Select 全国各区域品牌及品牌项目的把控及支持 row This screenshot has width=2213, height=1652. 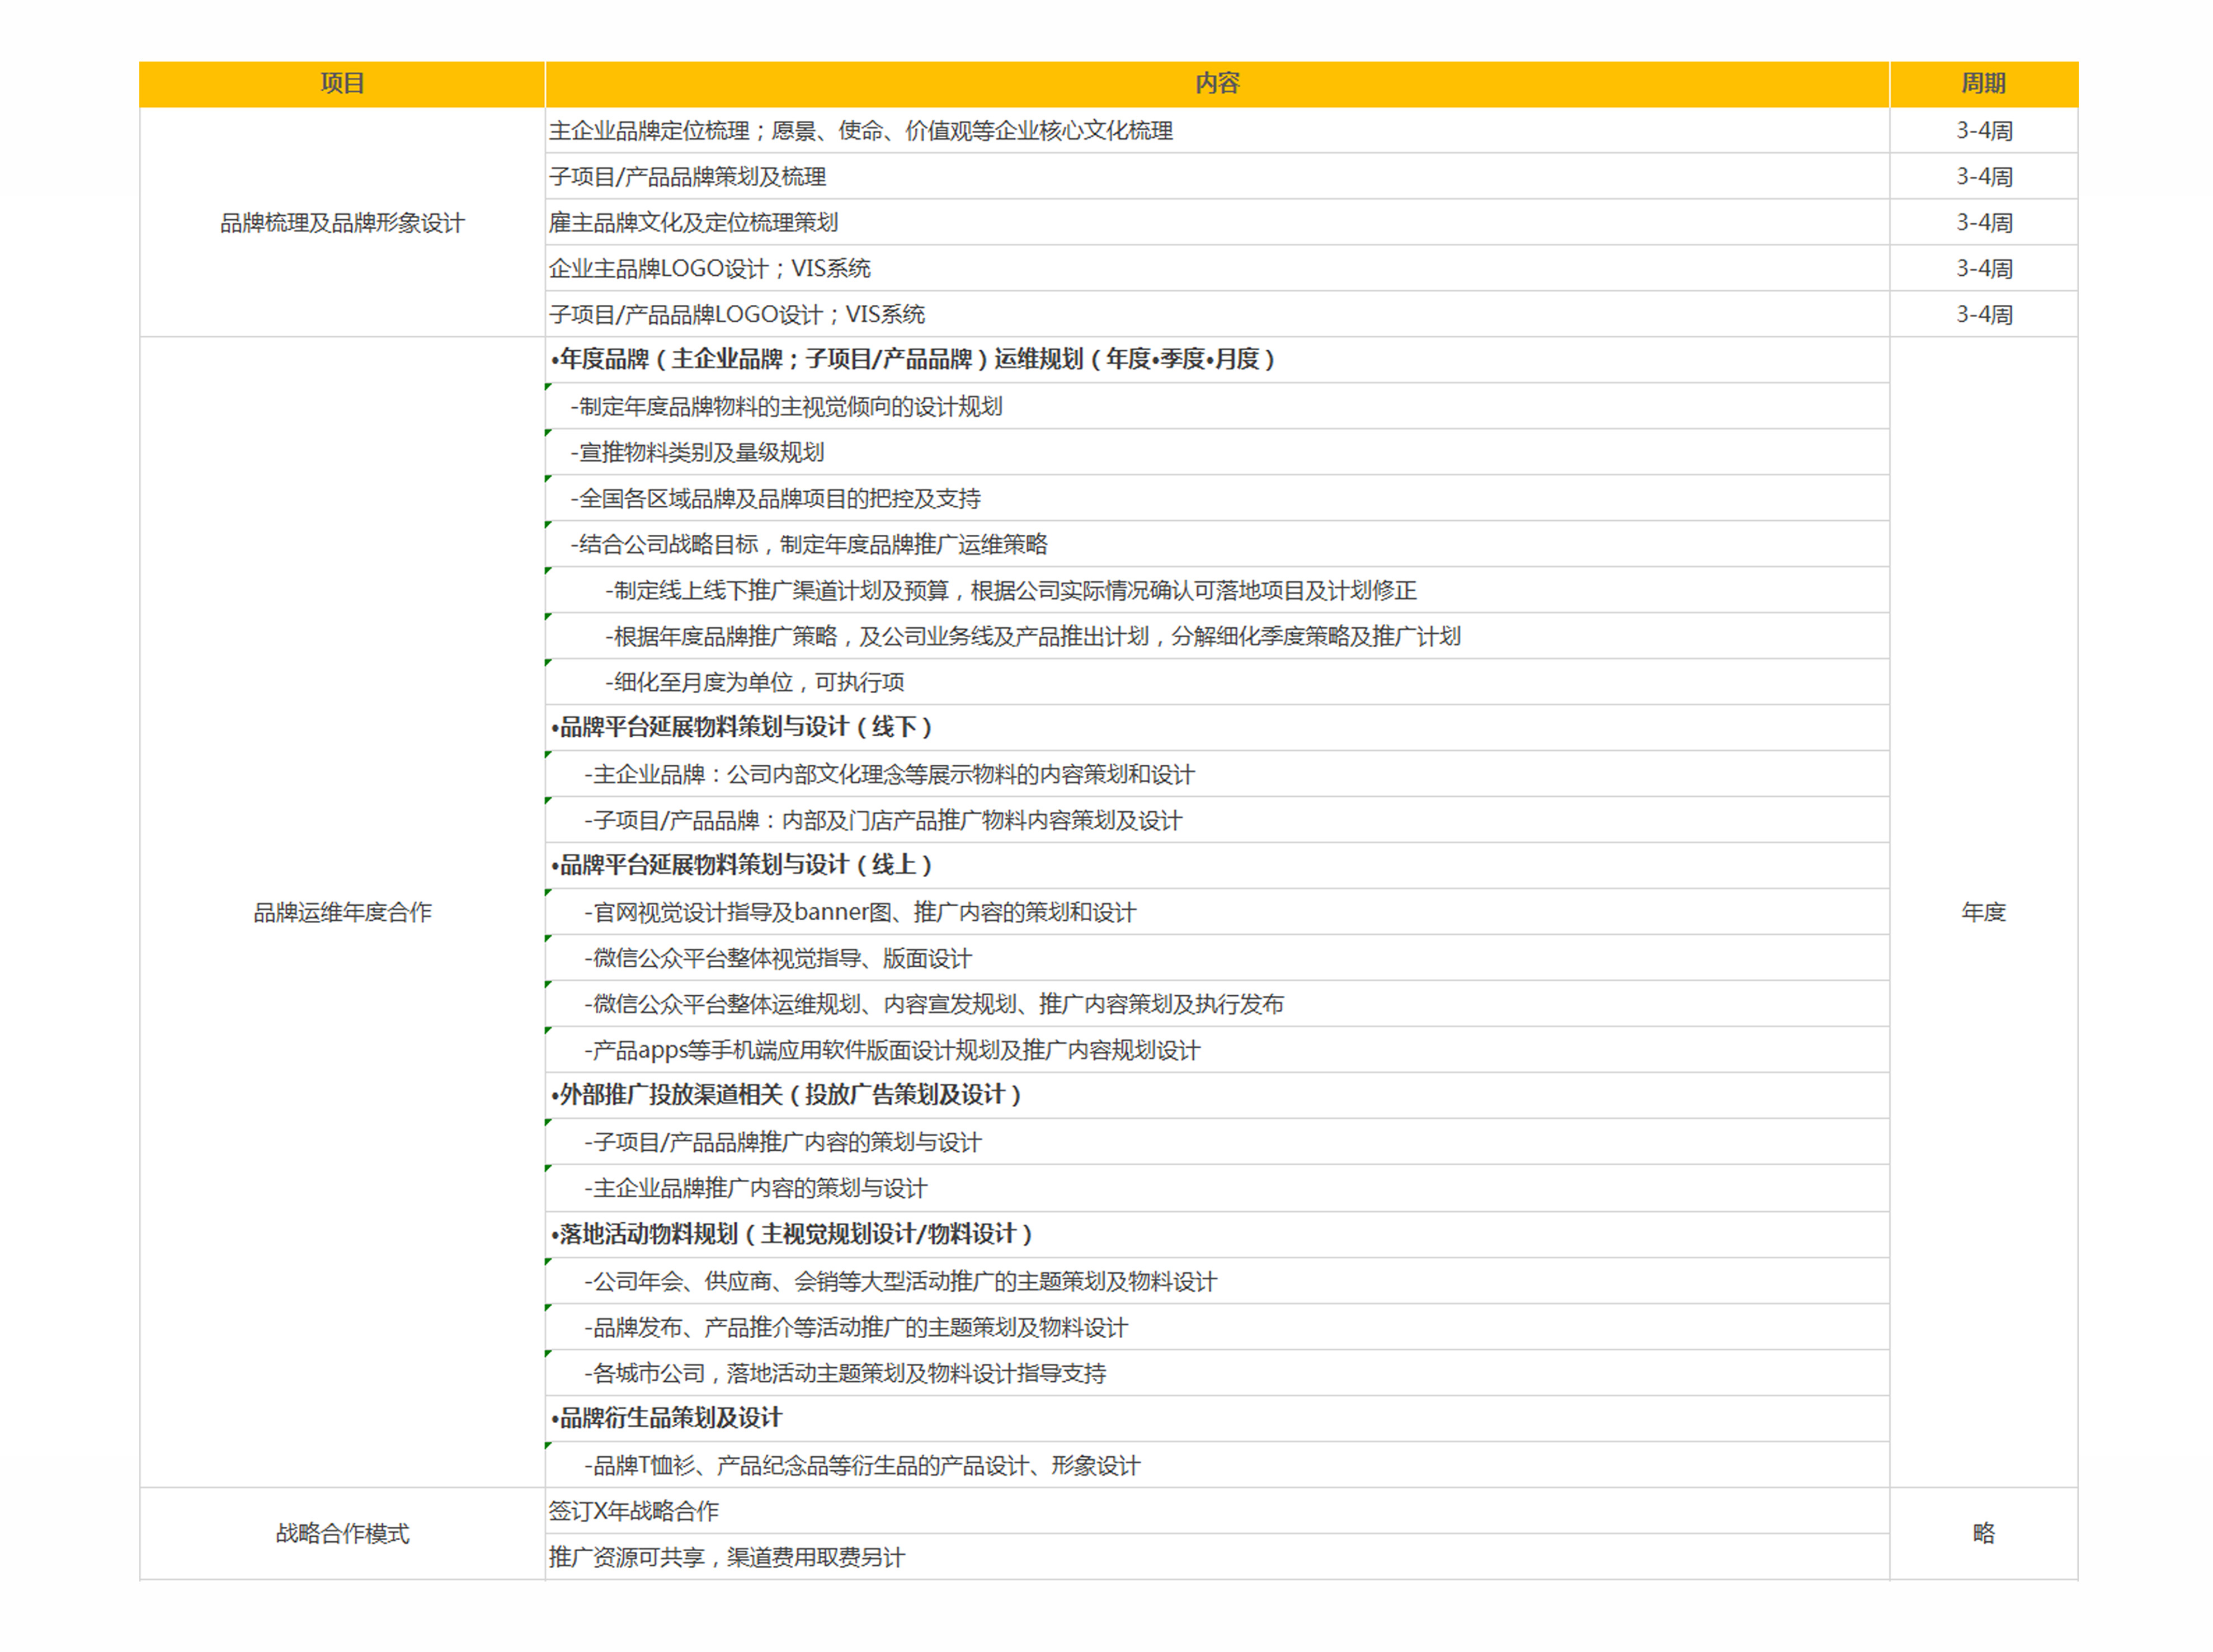1217,498
